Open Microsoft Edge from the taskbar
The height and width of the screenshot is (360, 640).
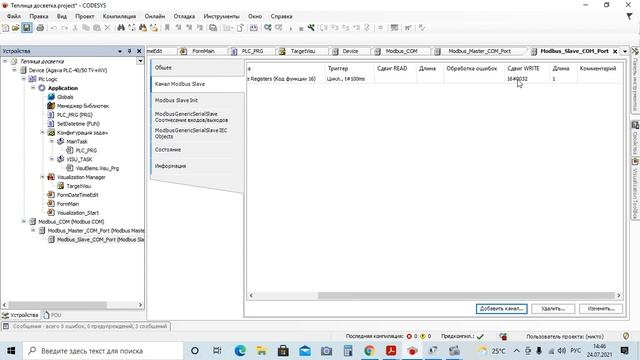coord(240,351)
